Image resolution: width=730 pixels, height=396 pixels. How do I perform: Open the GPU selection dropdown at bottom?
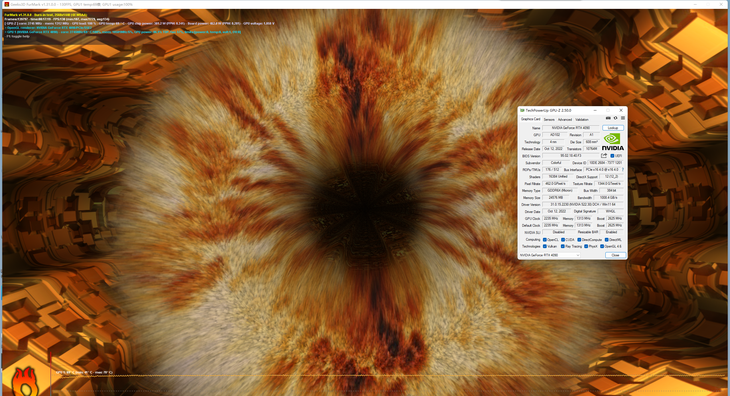click(549, 255)
